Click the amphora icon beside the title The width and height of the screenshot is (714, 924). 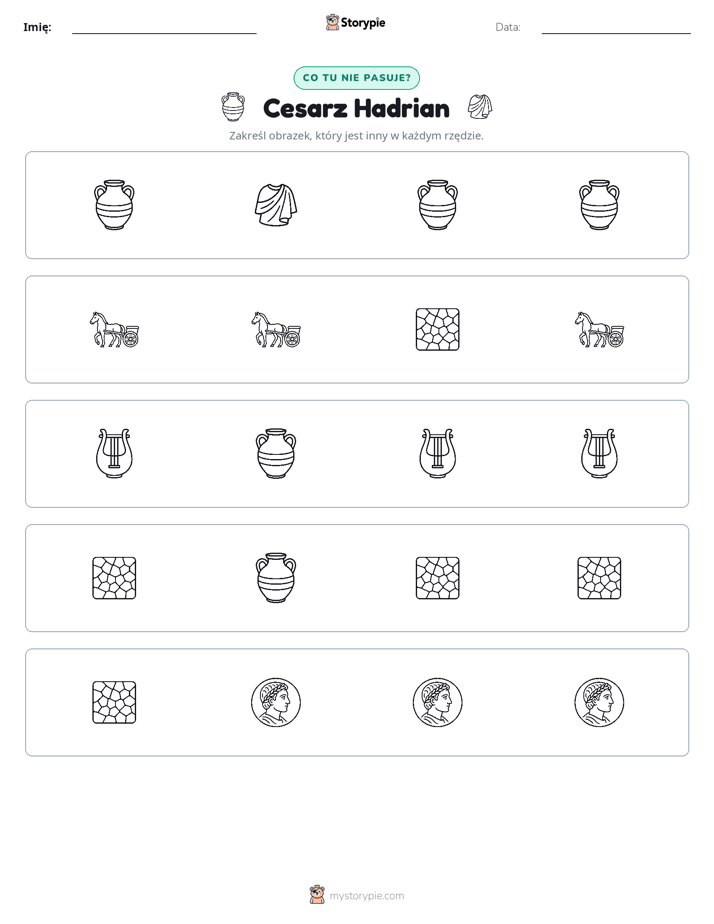pyautogui.click(x=233, y=107)
